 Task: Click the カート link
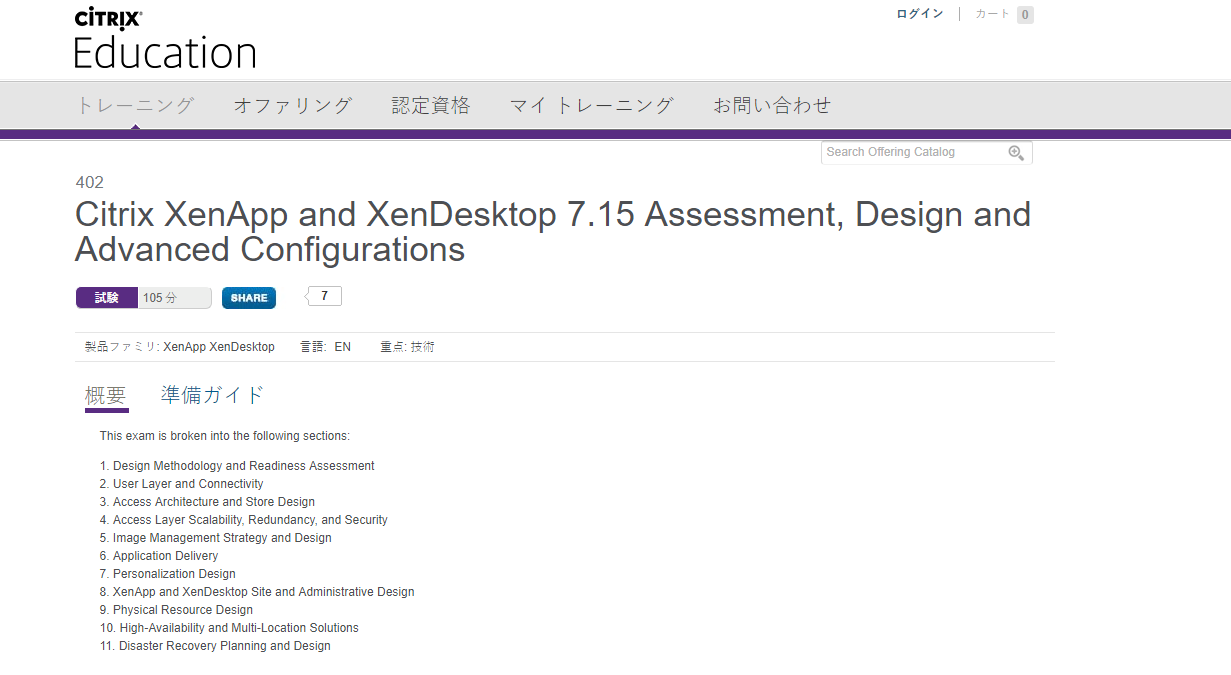pos(993,14)
